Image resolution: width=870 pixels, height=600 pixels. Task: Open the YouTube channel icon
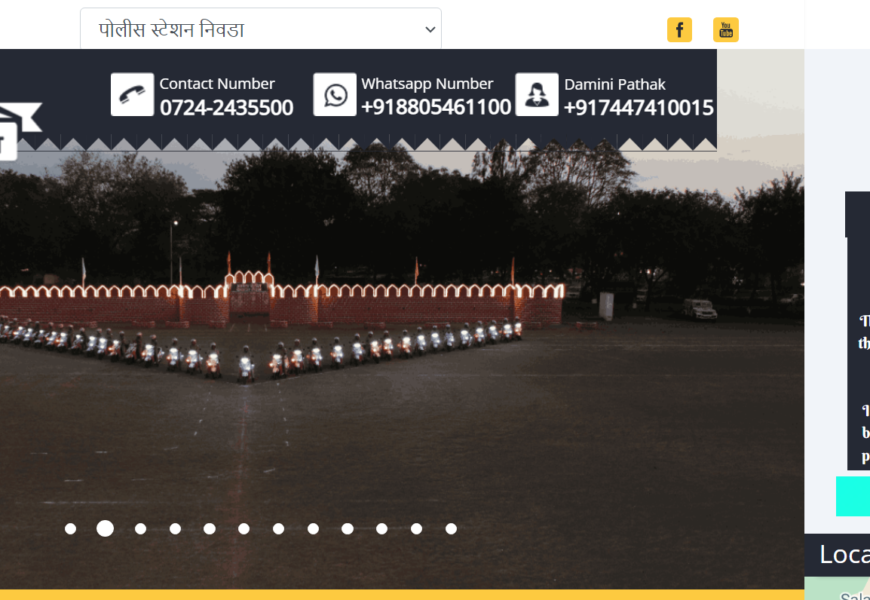(726, 30)
